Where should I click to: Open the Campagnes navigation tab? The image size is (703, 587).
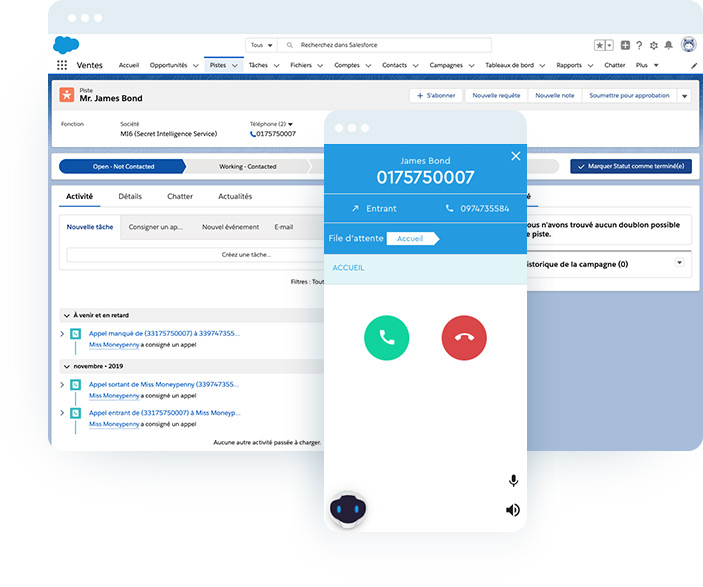446,65
